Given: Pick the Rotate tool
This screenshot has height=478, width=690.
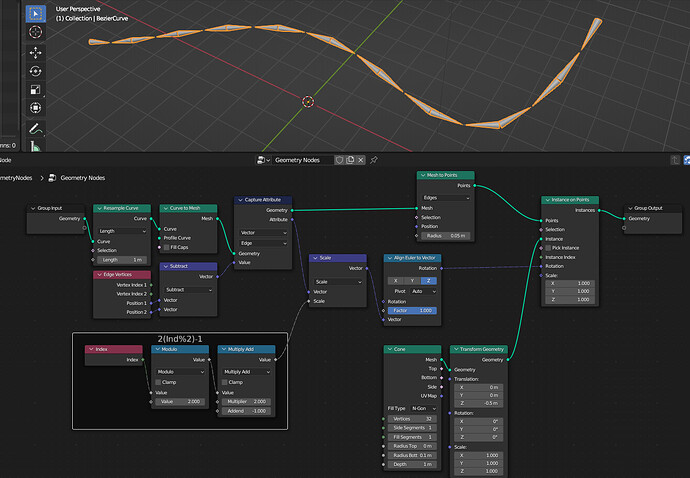Looking at the screenshot, I should pyautogui.click(x=36, y=71).
